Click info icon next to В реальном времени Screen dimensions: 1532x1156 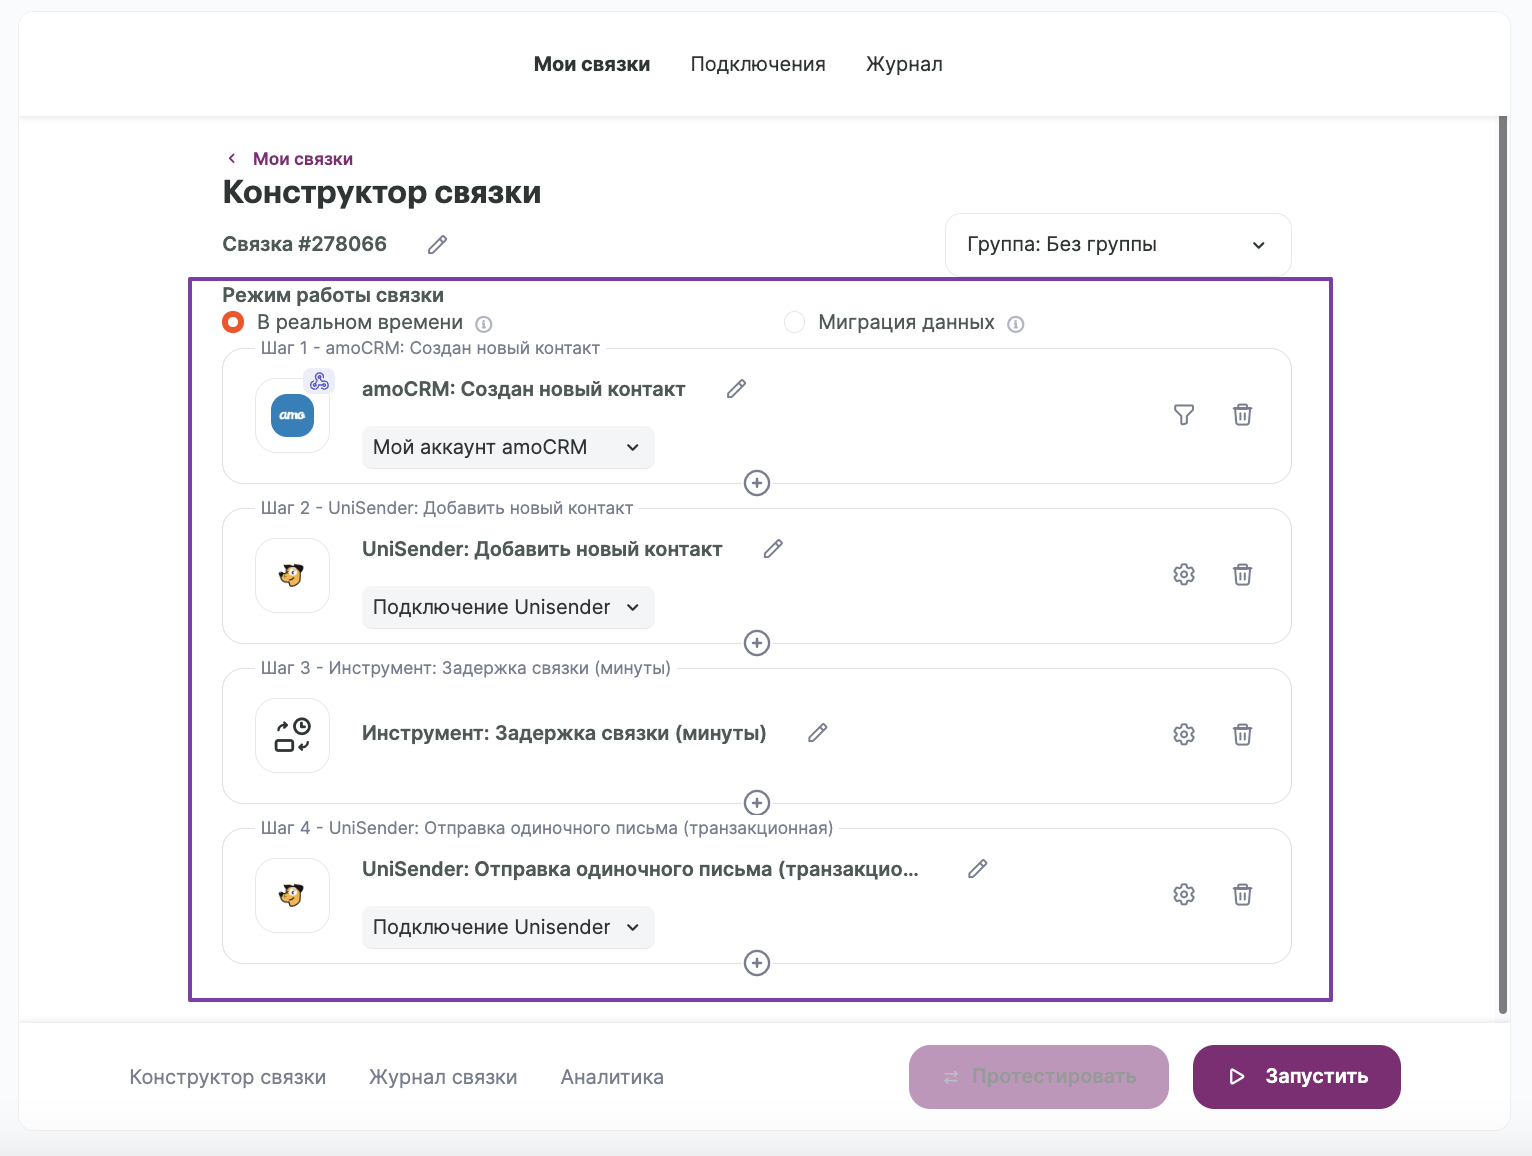[x=484, y=324]
